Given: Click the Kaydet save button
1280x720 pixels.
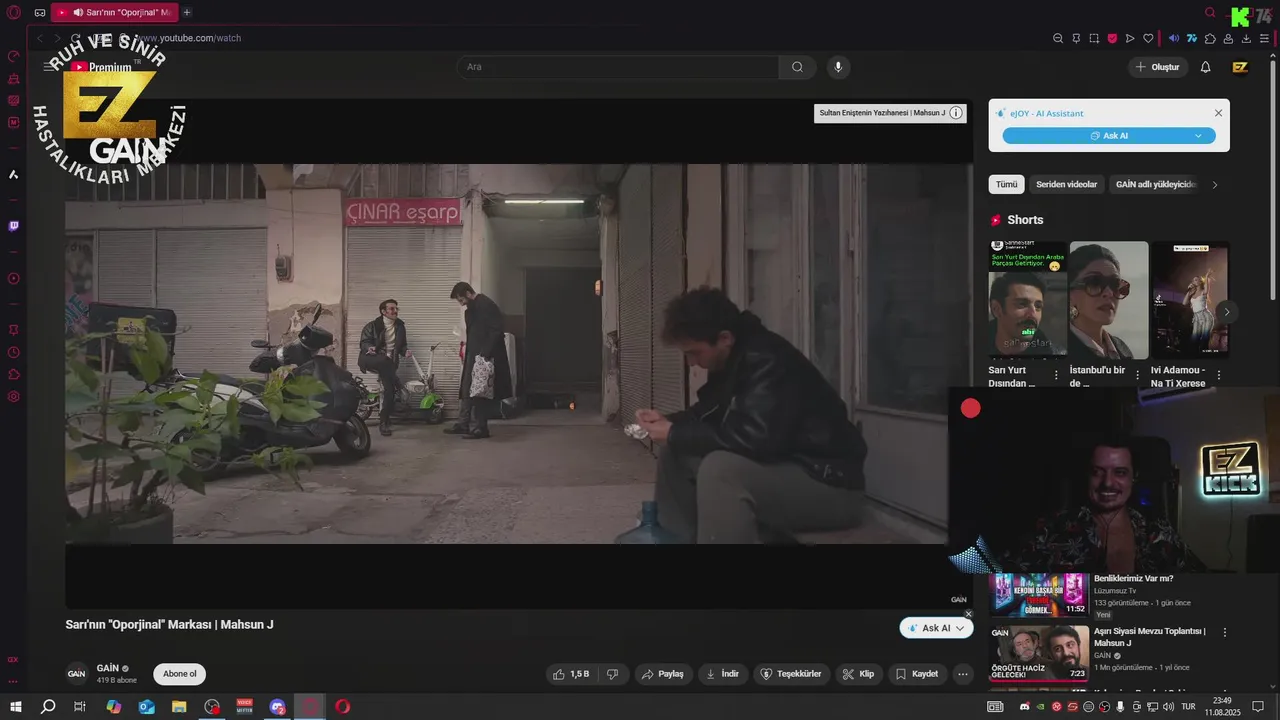Looking at the screenshot, I should [x=916, y=674].
